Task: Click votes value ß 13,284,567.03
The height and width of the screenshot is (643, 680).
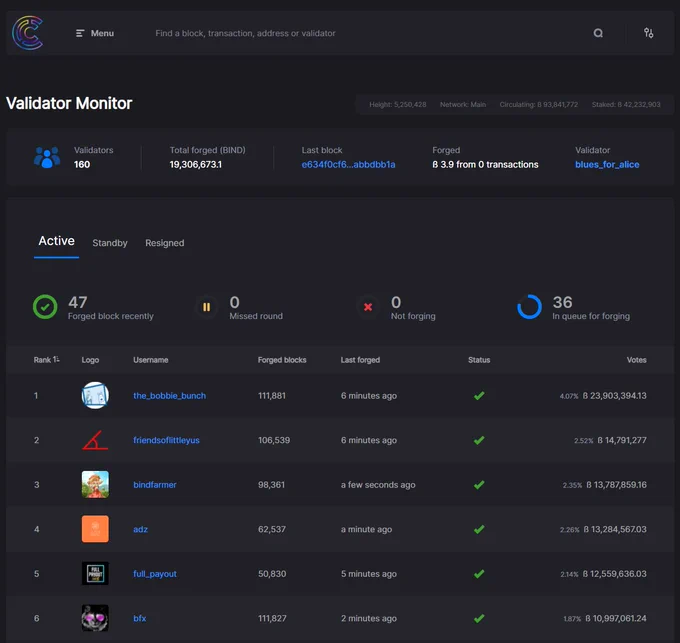Action: click(615, 529)
